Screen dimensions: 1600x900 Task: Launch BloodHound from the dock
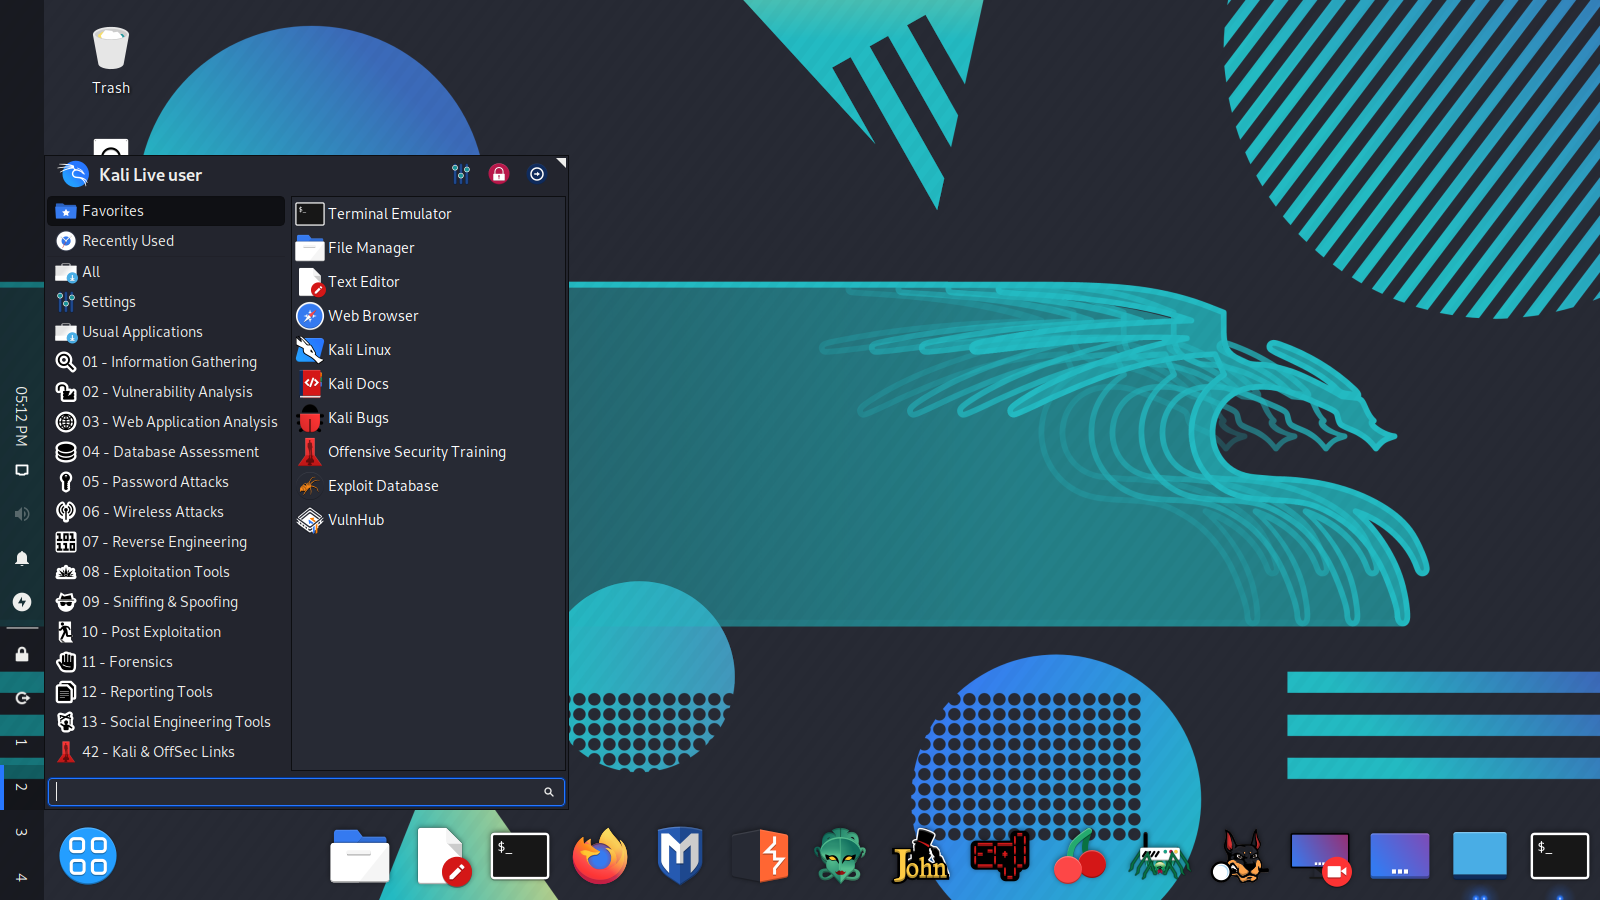coord(1240,856)
